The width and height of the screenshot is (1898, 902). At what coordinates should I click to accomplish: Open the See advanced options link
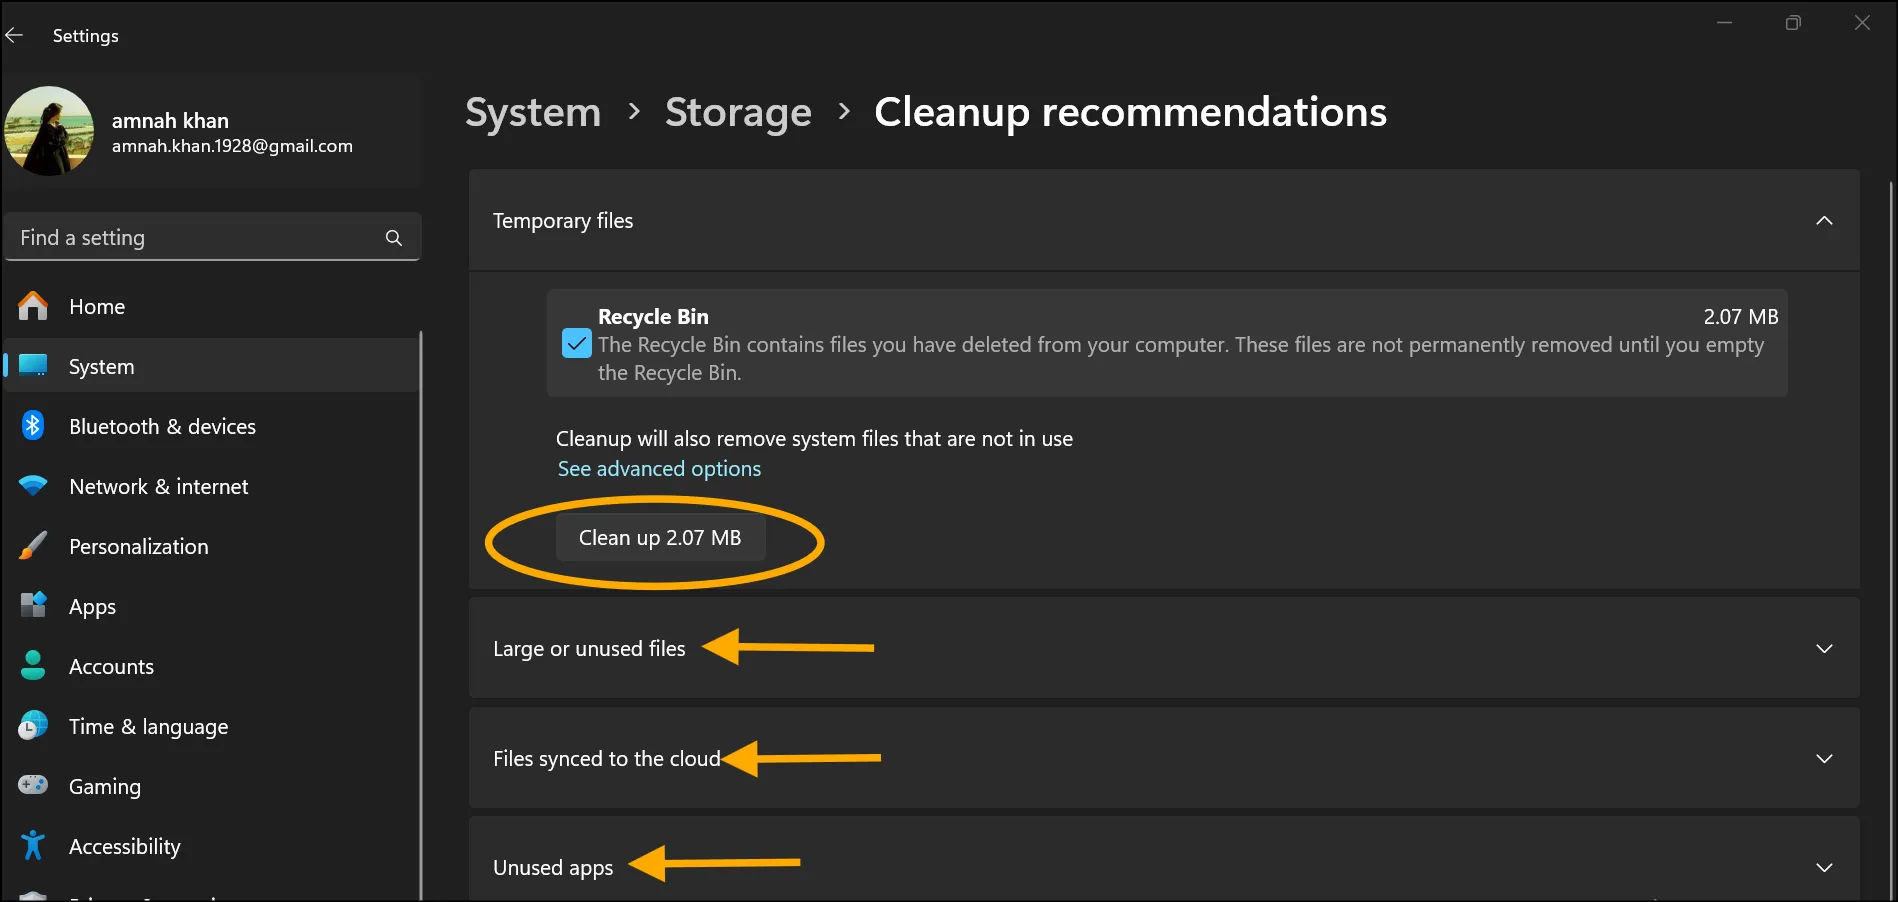(659, 468)
